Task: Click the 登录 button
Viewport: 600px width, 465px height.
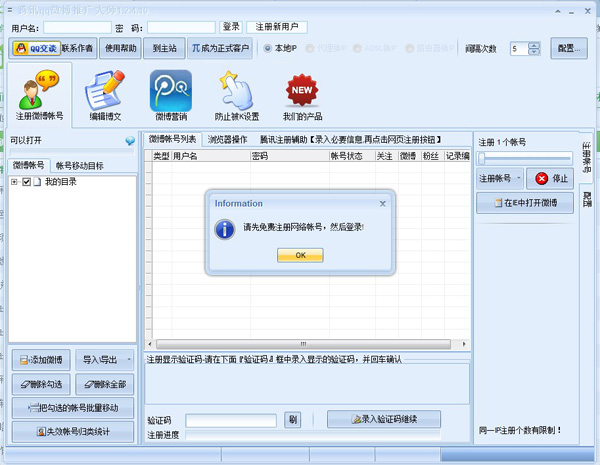Action: coord(231,27)
